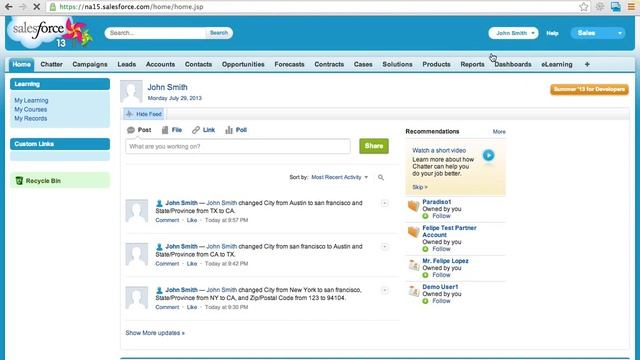Click the Salesforce logo
The image size is (640, 360).
click(49, 32)
